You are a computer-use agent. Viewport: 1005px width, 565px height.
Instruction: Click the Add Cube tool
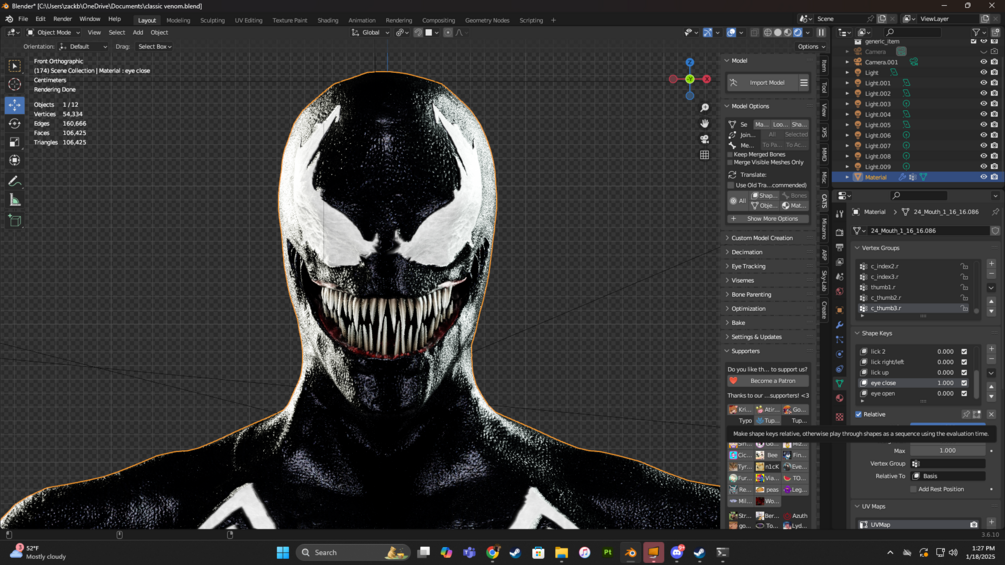tap(14, 220)
